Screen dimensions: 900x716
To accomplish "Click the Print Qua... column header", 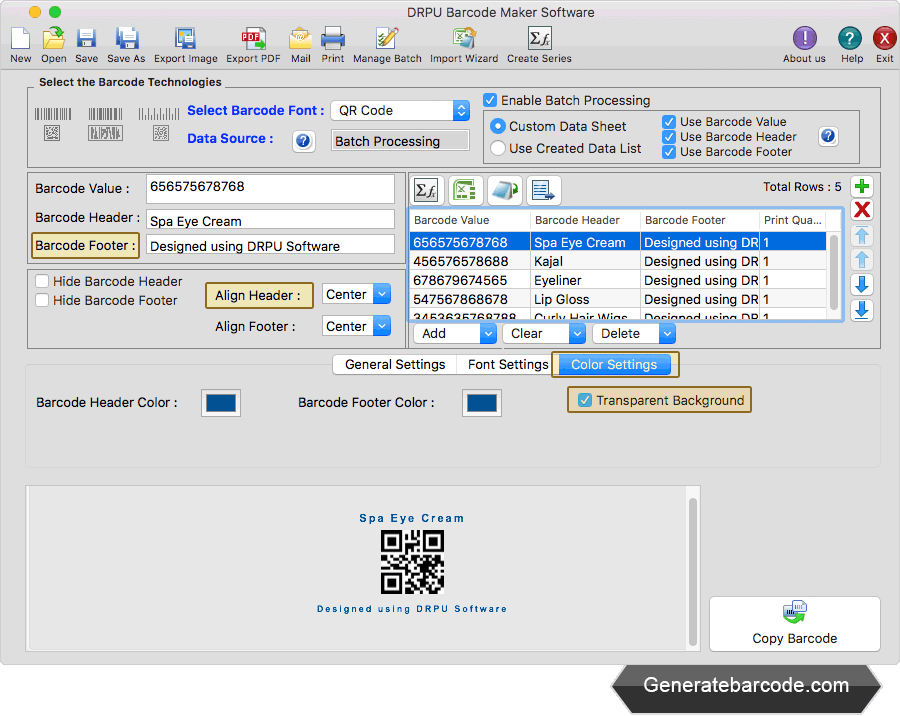I will click(x=793, y=220).
